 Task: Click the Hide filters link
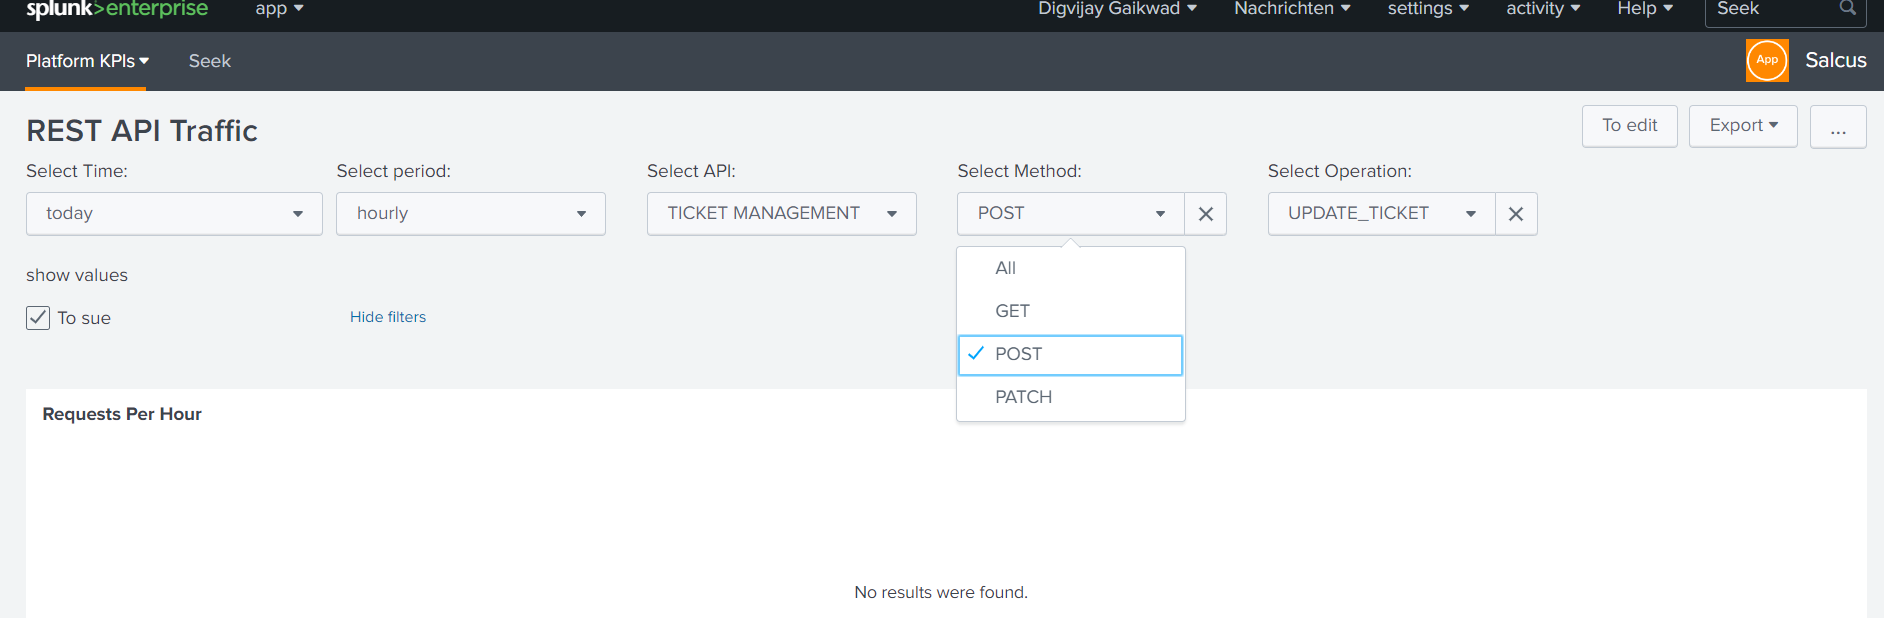388,317
